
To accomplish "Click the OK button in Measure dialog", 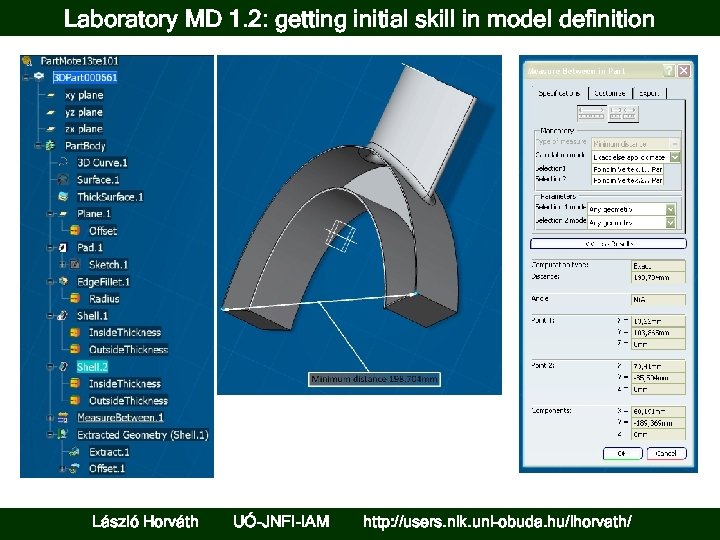I will pyautogui.click(x=622, y=453).
